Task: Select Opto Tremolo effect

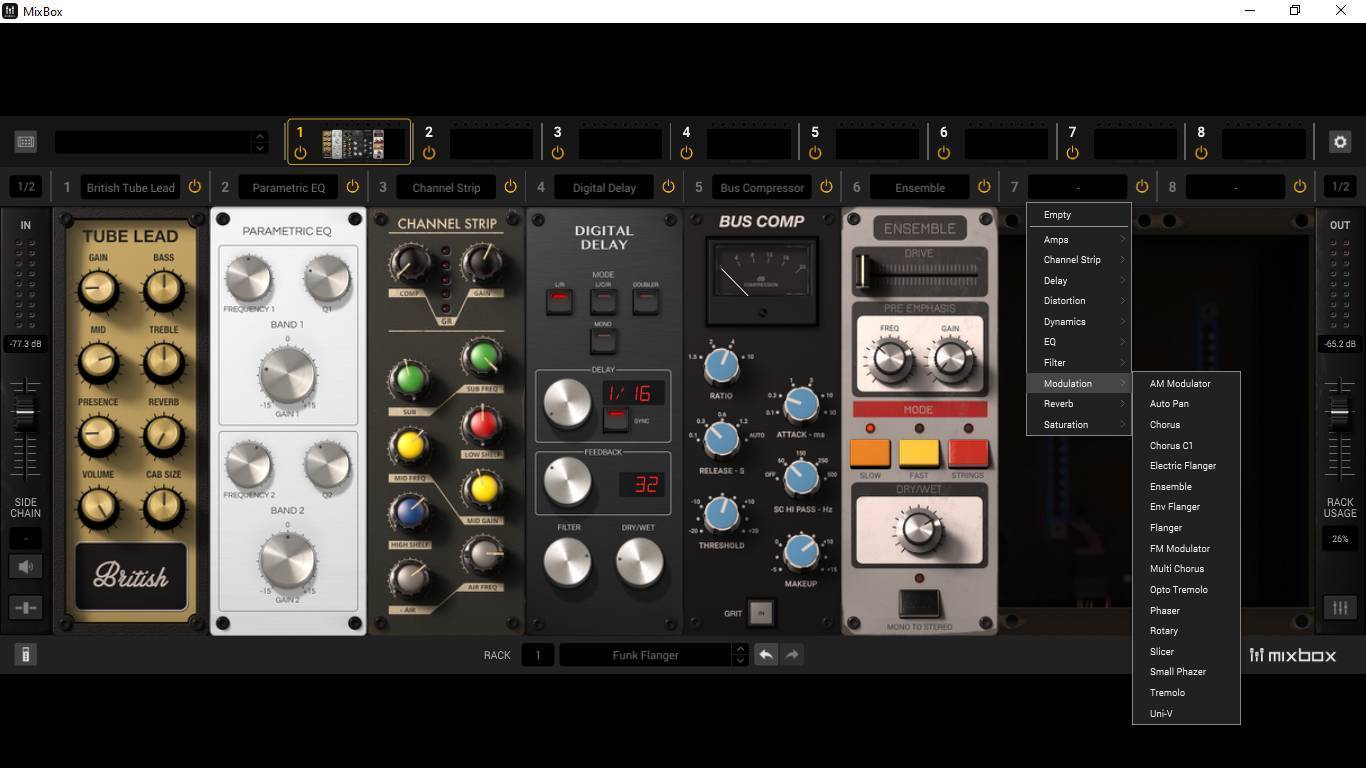Action: [1186, 590]
